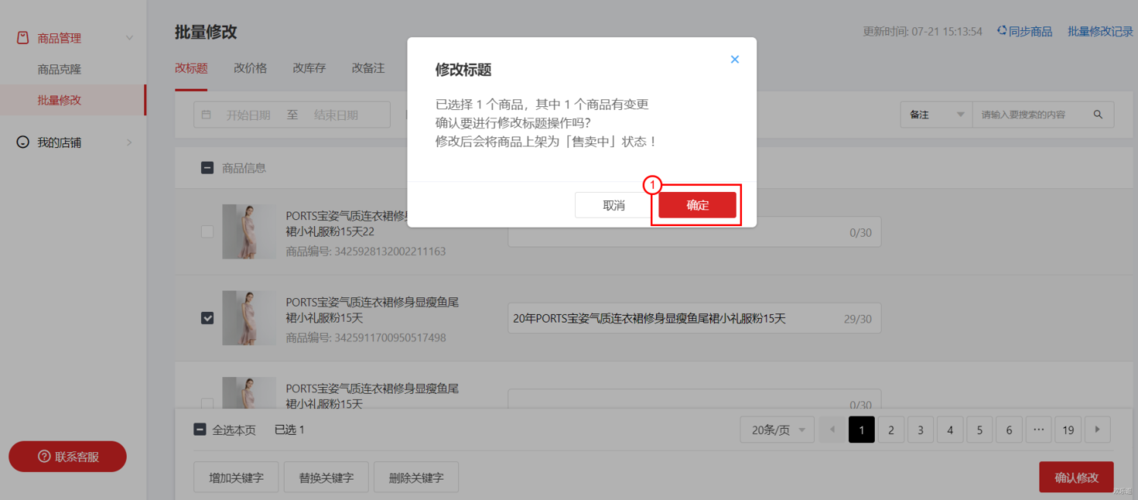This screenshot has width=1138, height=500.
Task: Click the 商品管理 bag icon
Action: pyautogui.click(x=22, y=38)
